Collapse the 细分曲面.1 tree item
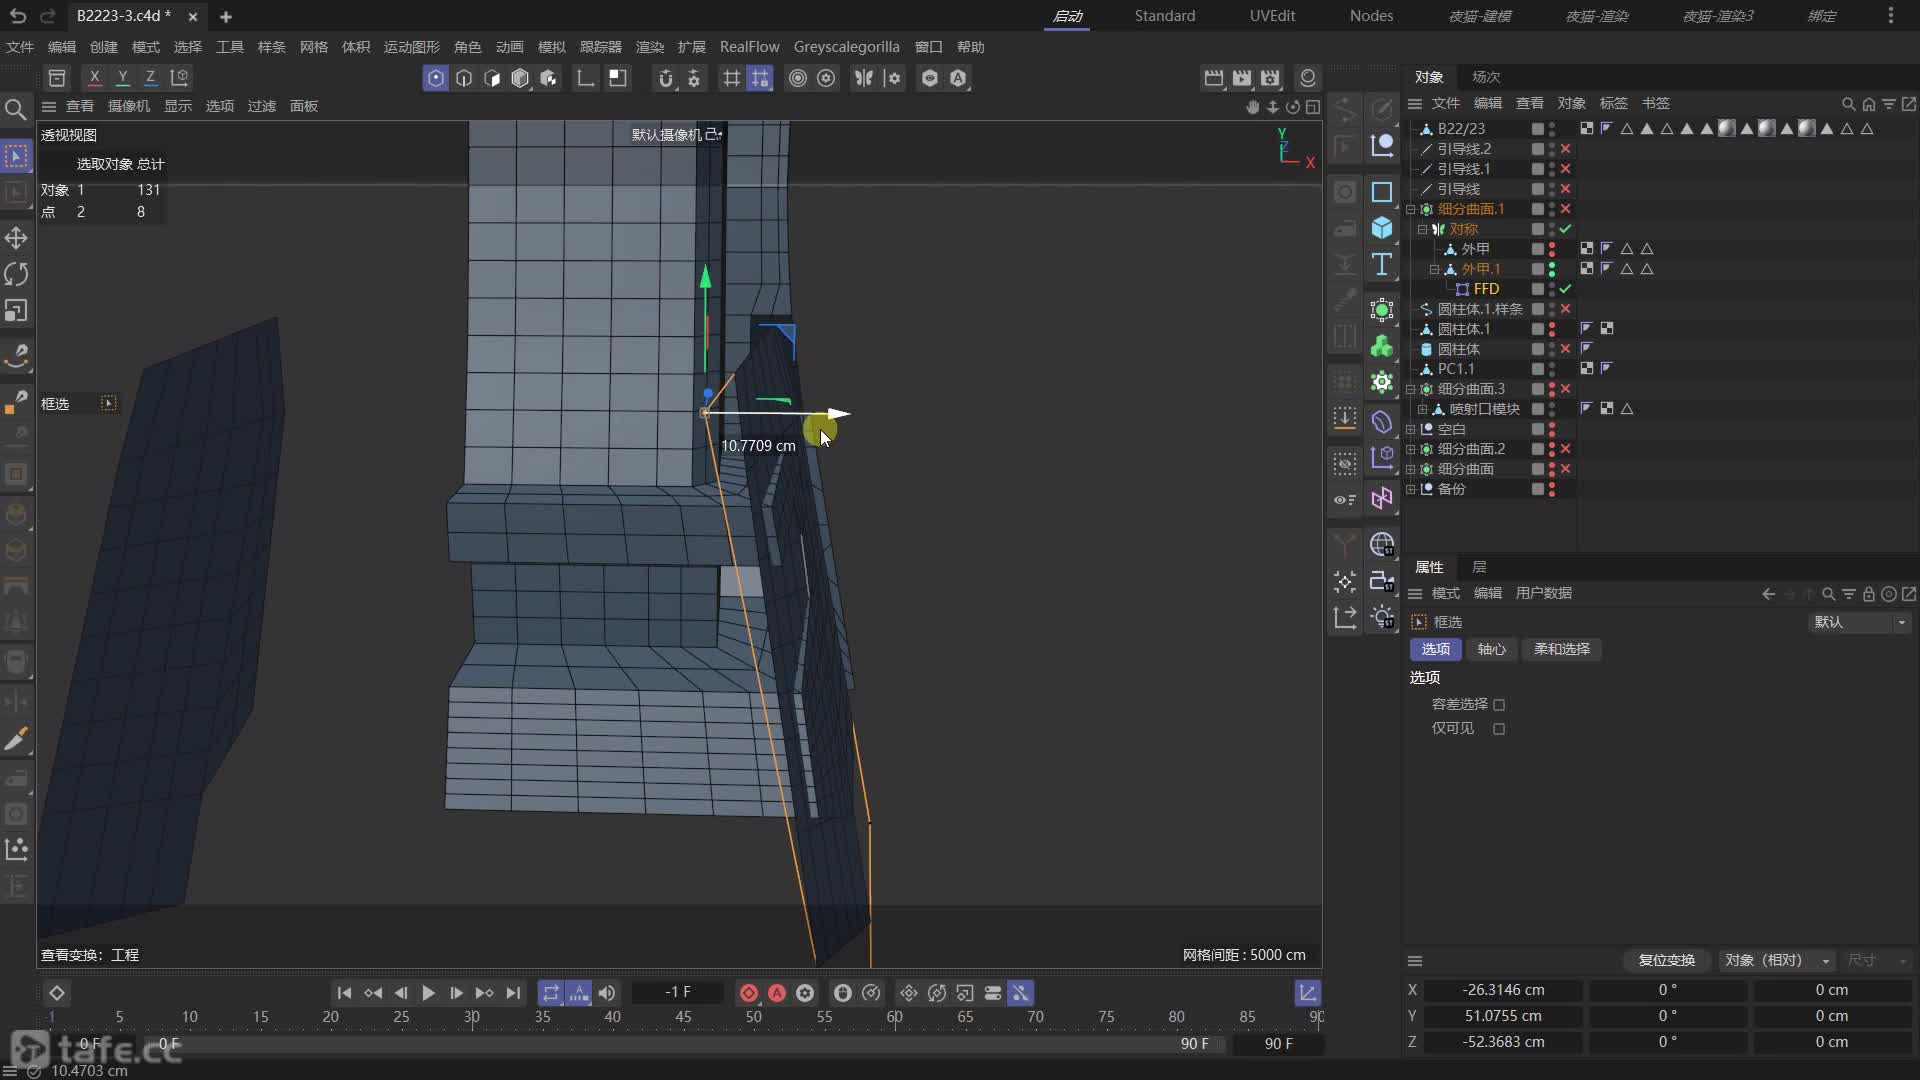Image resolution: width=1920 pixels, height=1080 pixels. 1411,209
